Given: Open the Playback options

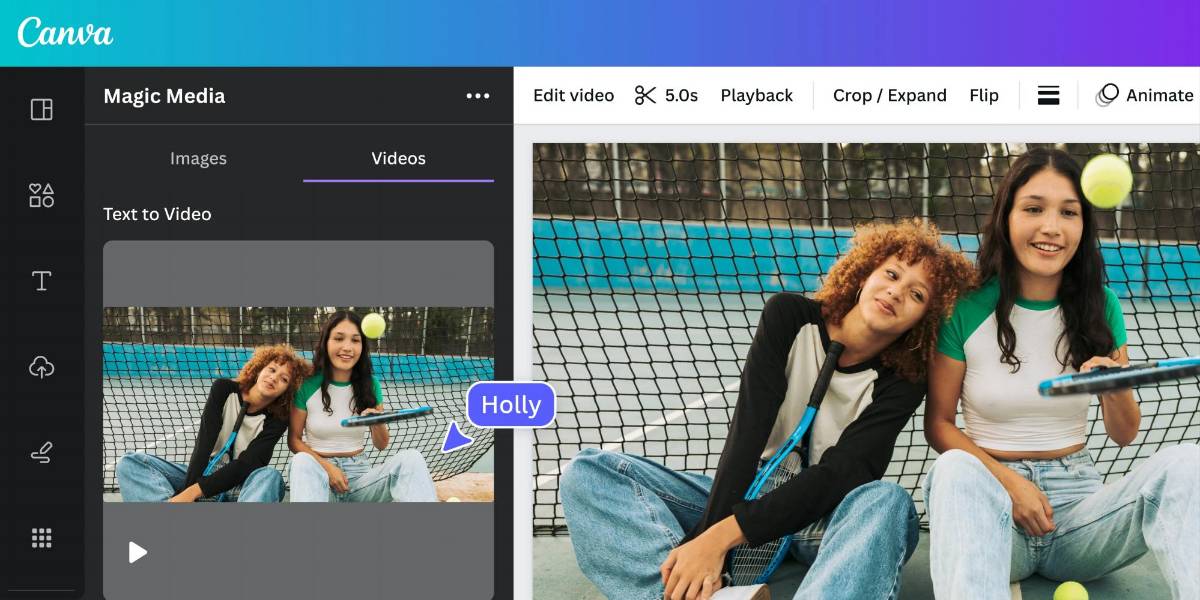Looking at the screenshot, I should (756, 95).
